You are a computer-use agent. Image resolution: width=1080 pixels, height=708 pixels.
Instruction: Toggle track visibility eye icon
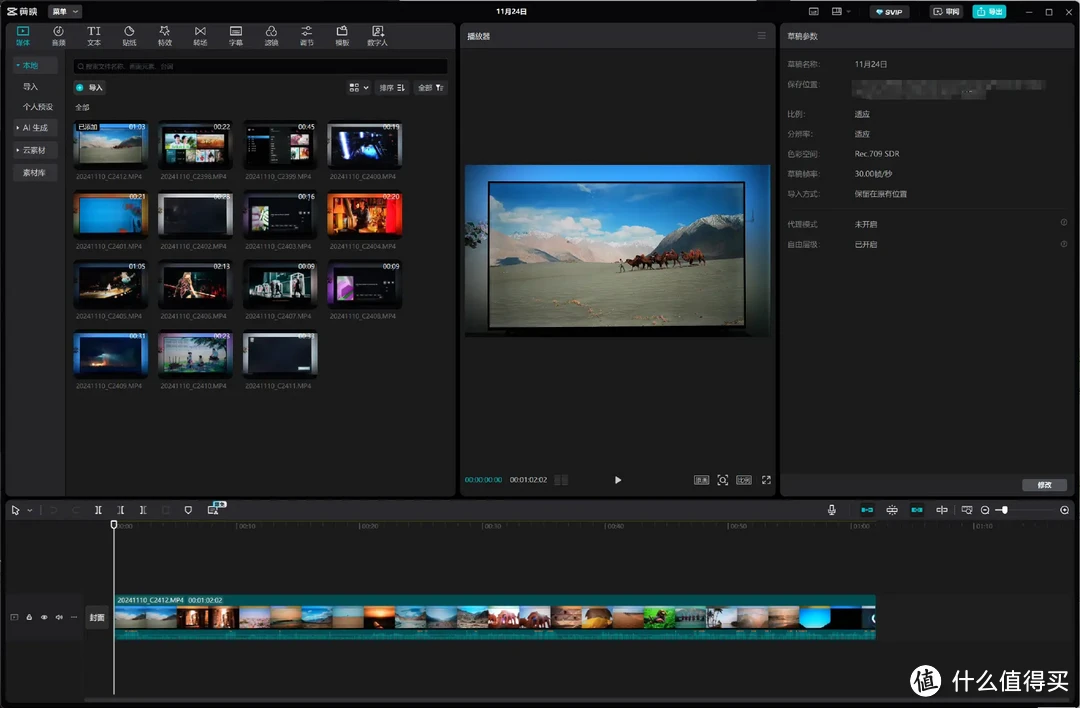[44, 618]
